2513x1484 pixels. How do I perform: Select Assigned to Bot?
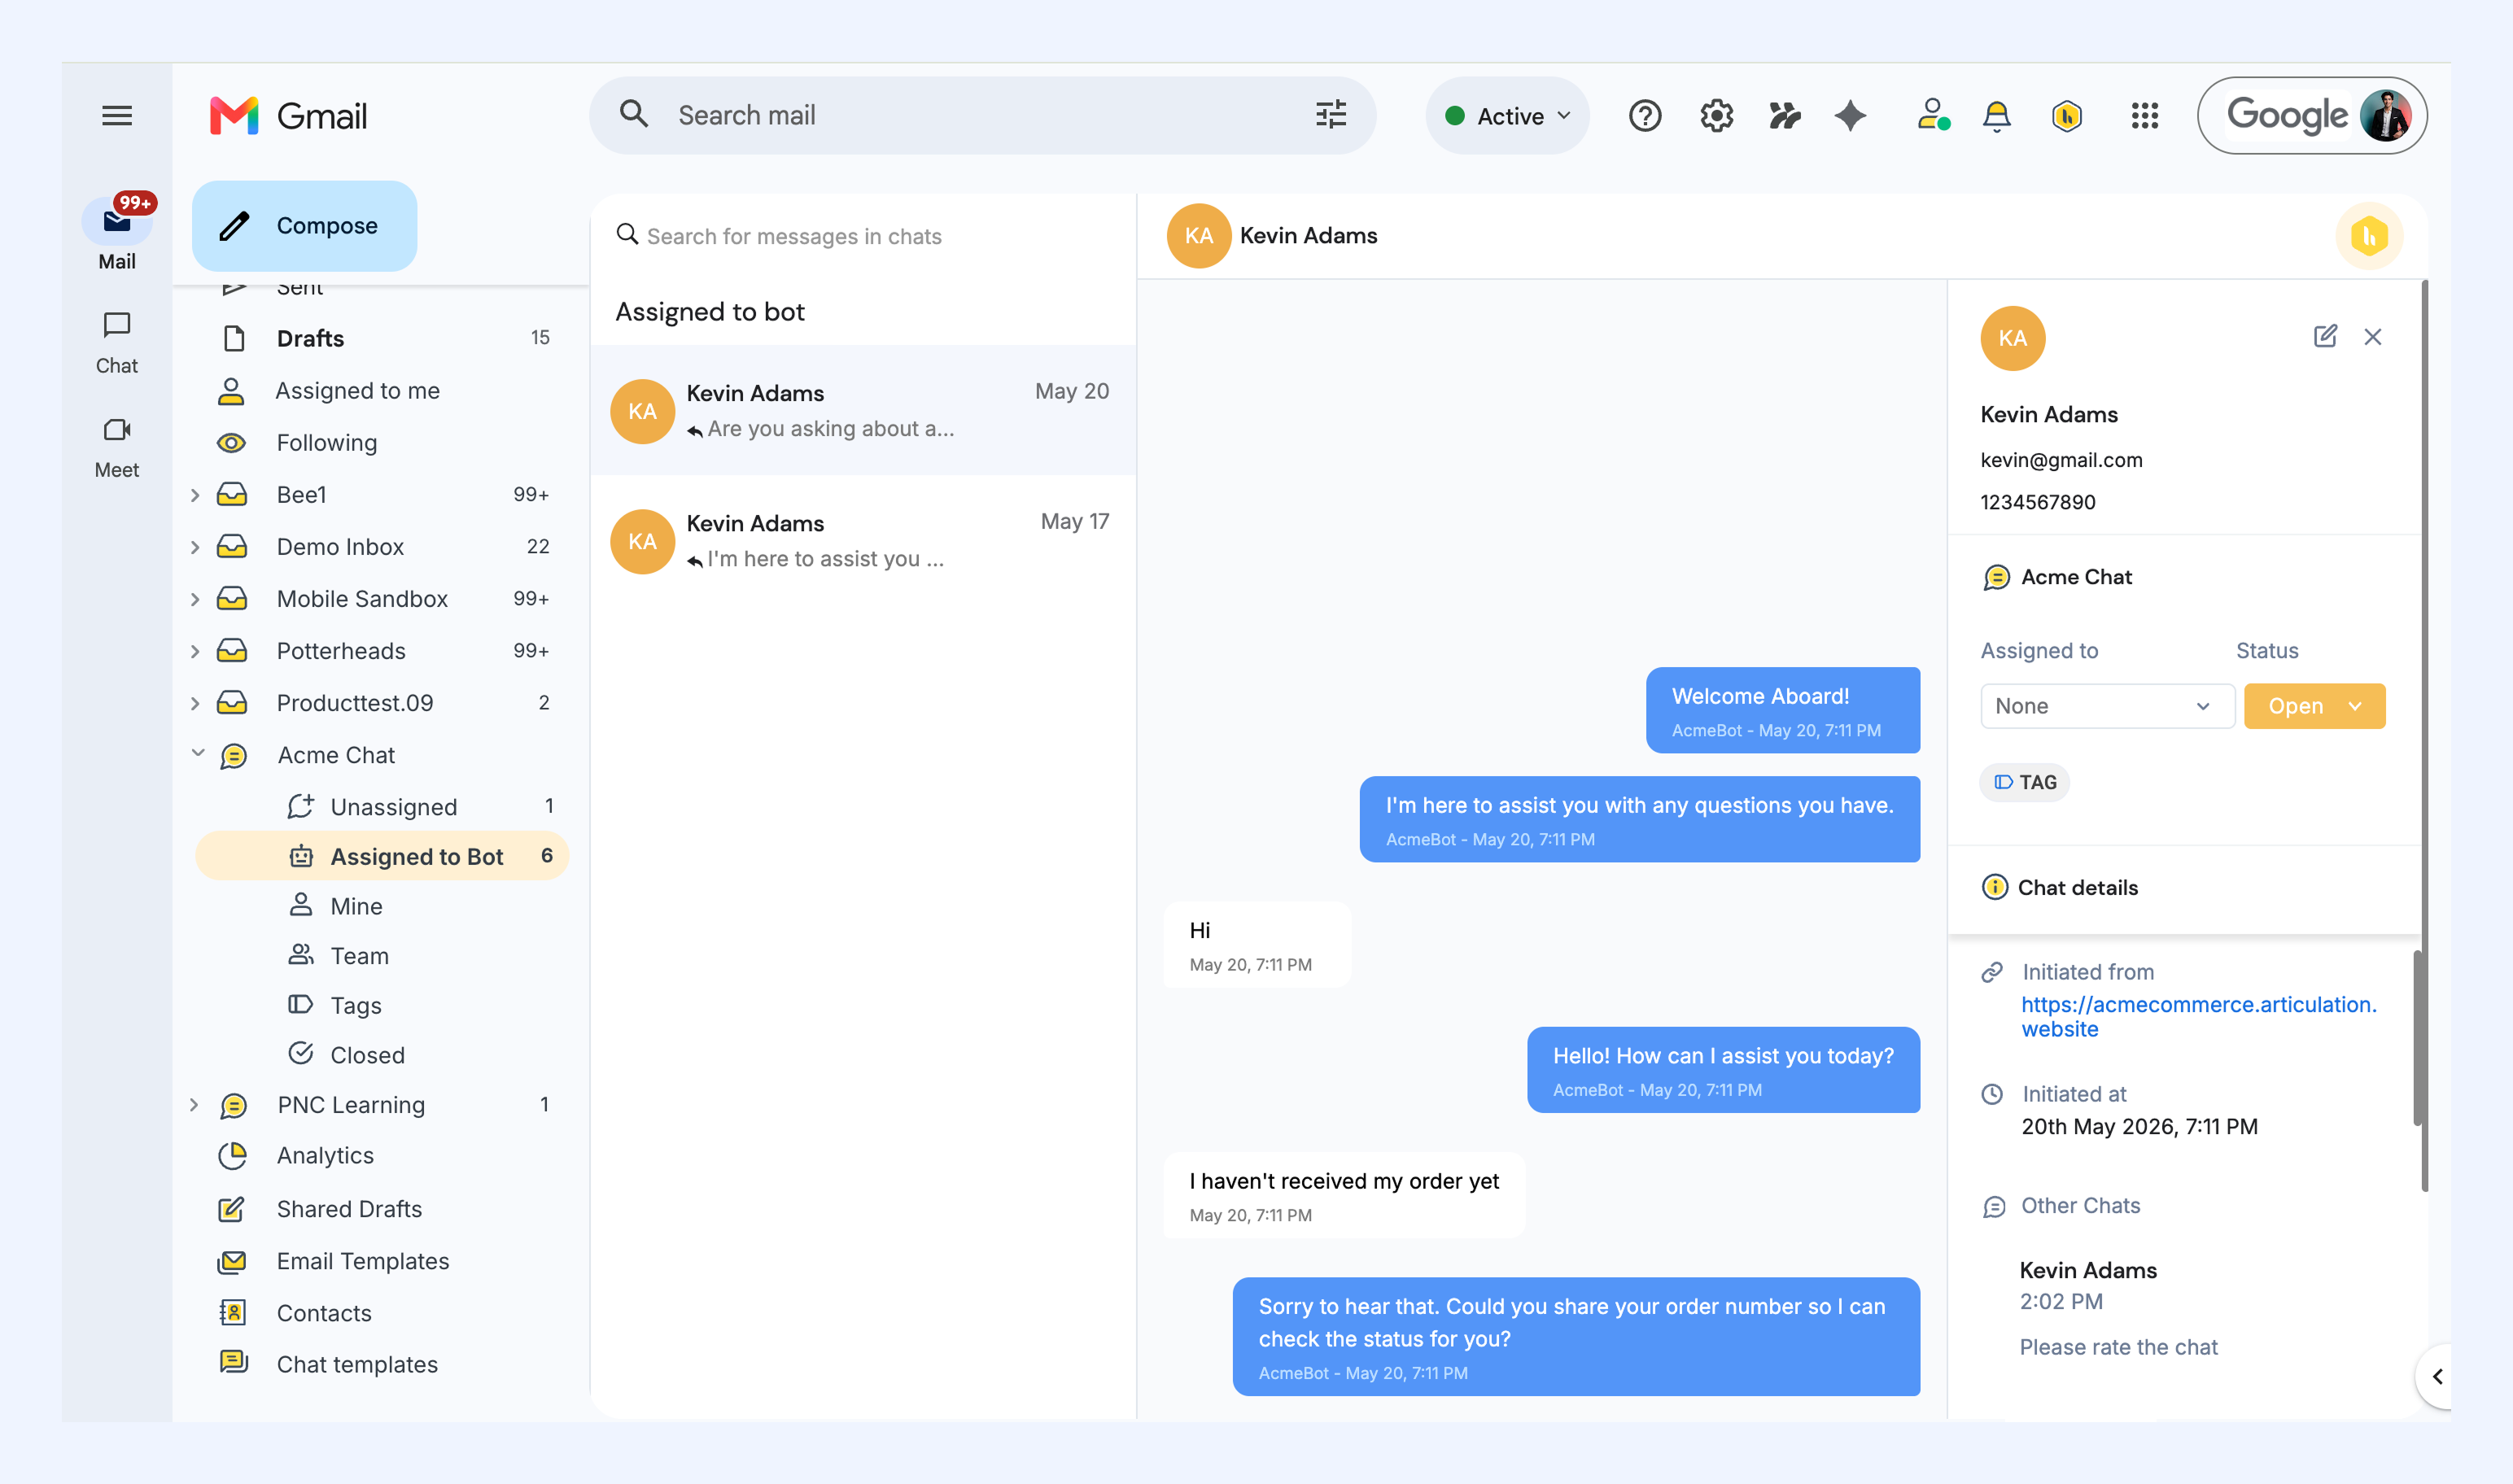click(380, 856)
